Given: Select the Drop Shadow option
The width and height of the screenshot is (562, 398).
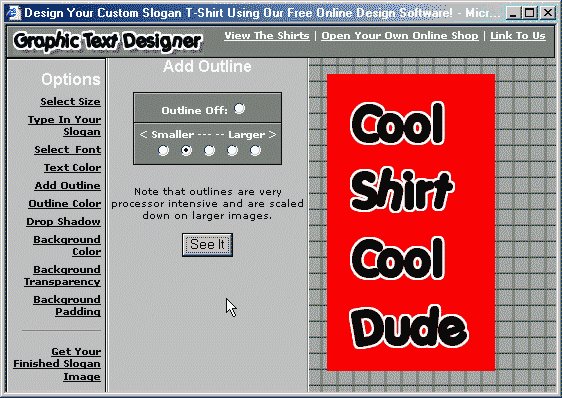Looking at the screenshot, I should (63, 221).
